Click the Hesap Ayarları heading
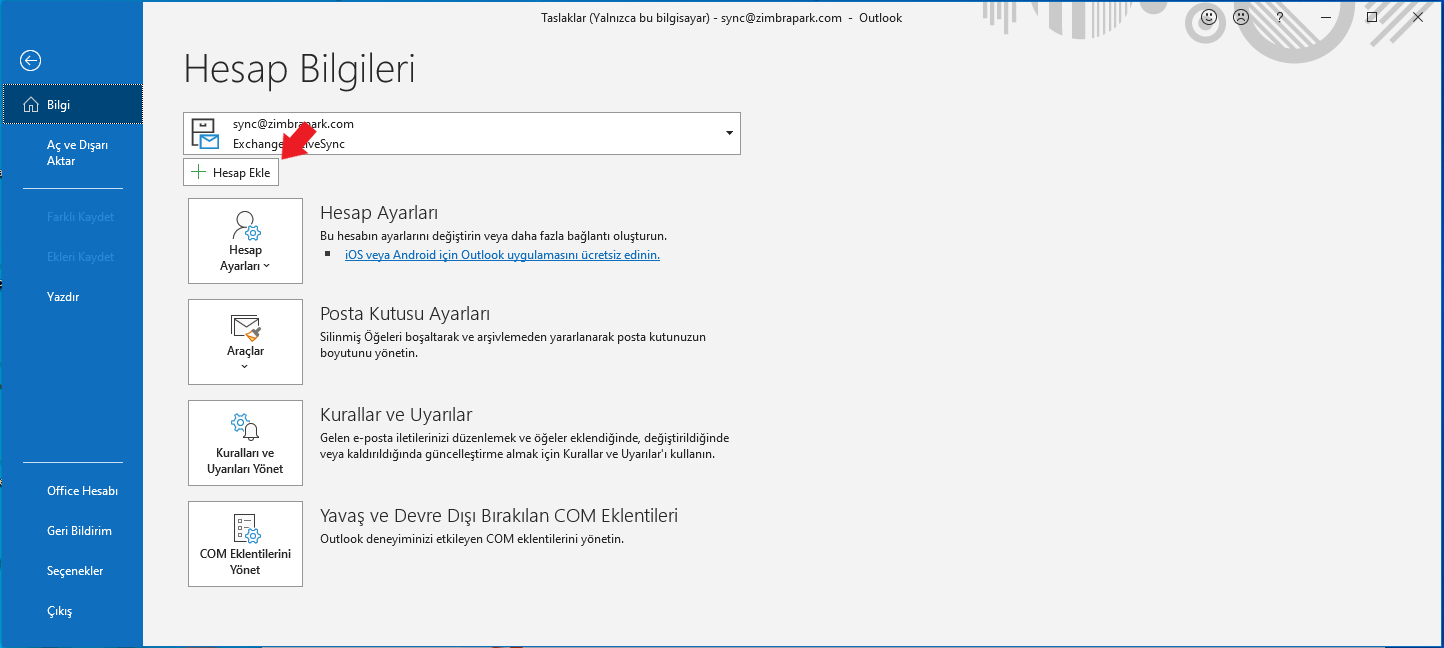The image size is (1444, 648). [x=379, y=213]
